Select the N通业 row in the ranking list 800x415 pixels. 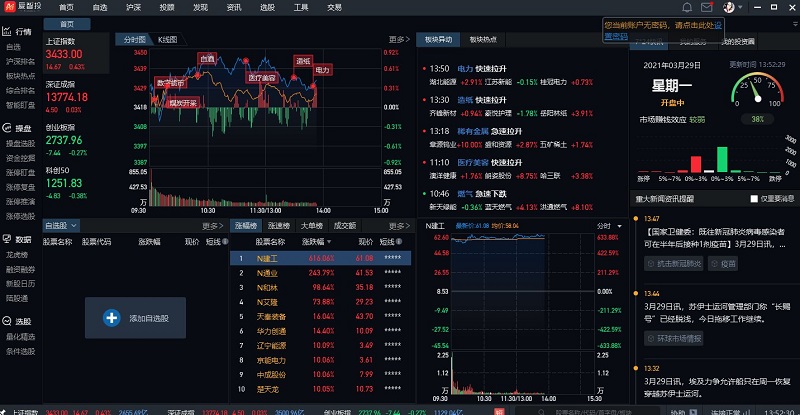(320, 273)
